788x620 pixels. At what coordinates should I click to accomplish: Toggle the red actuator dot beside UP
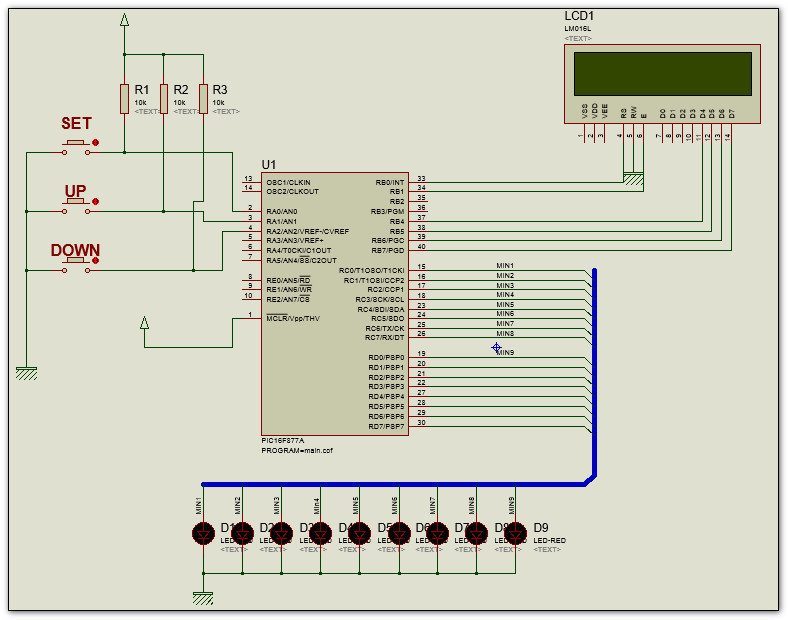(95, 201)
